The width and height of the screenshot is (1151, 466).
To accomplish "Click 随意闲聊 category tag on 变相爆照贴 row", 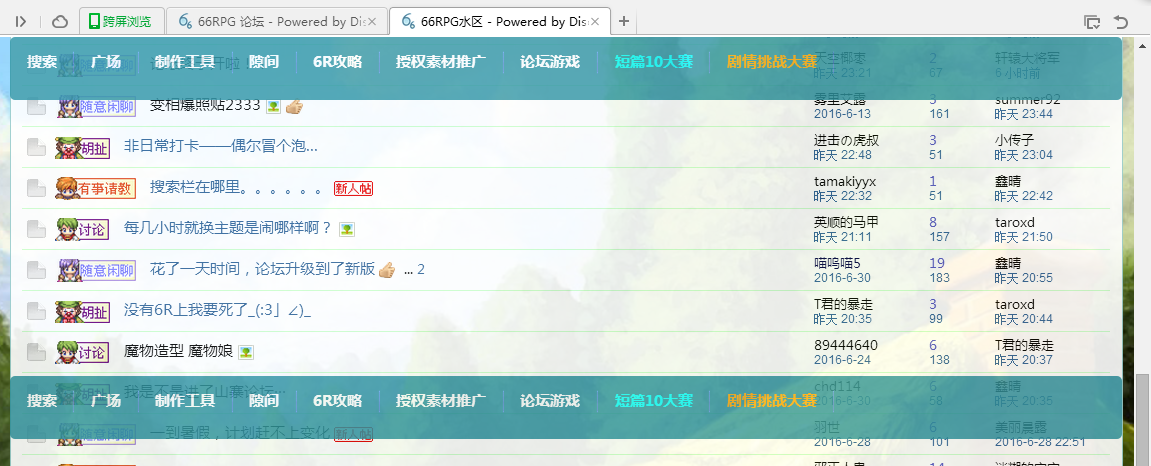I will pyautogui.click(x=97, y=106).
